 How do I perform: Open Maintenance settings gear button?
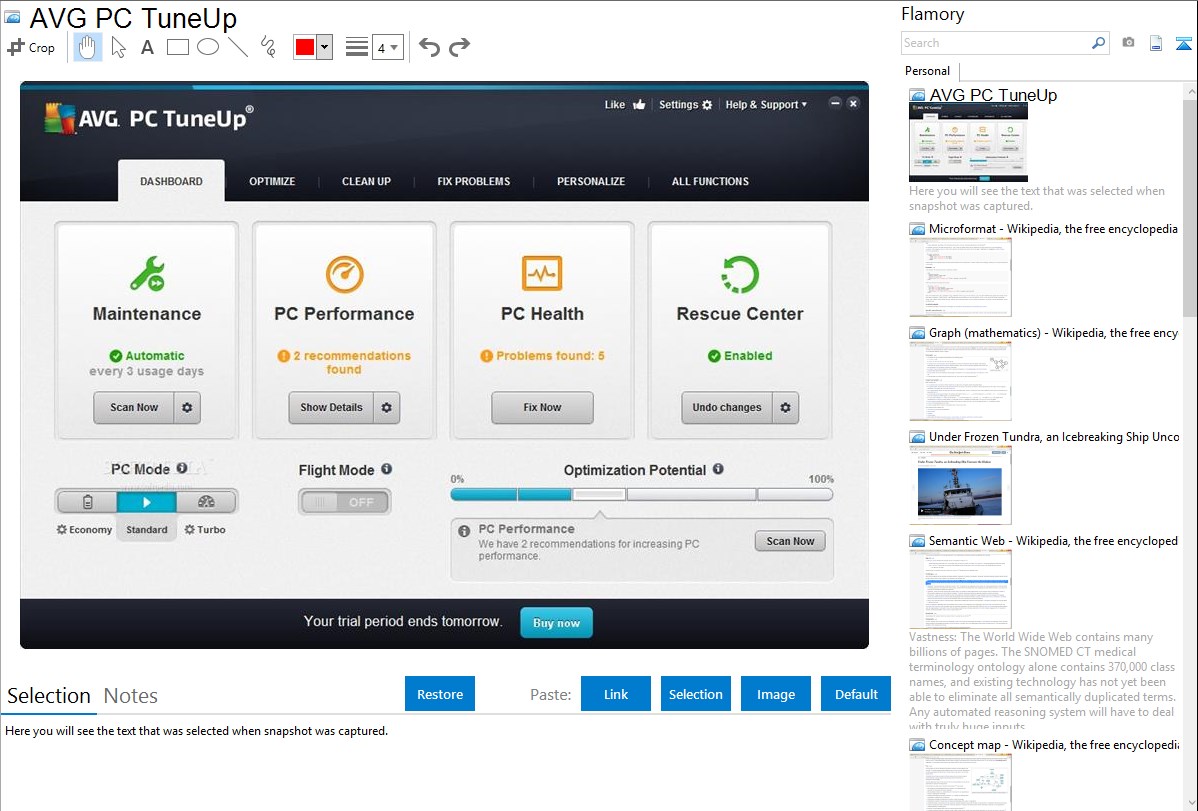tap(187, 407)
